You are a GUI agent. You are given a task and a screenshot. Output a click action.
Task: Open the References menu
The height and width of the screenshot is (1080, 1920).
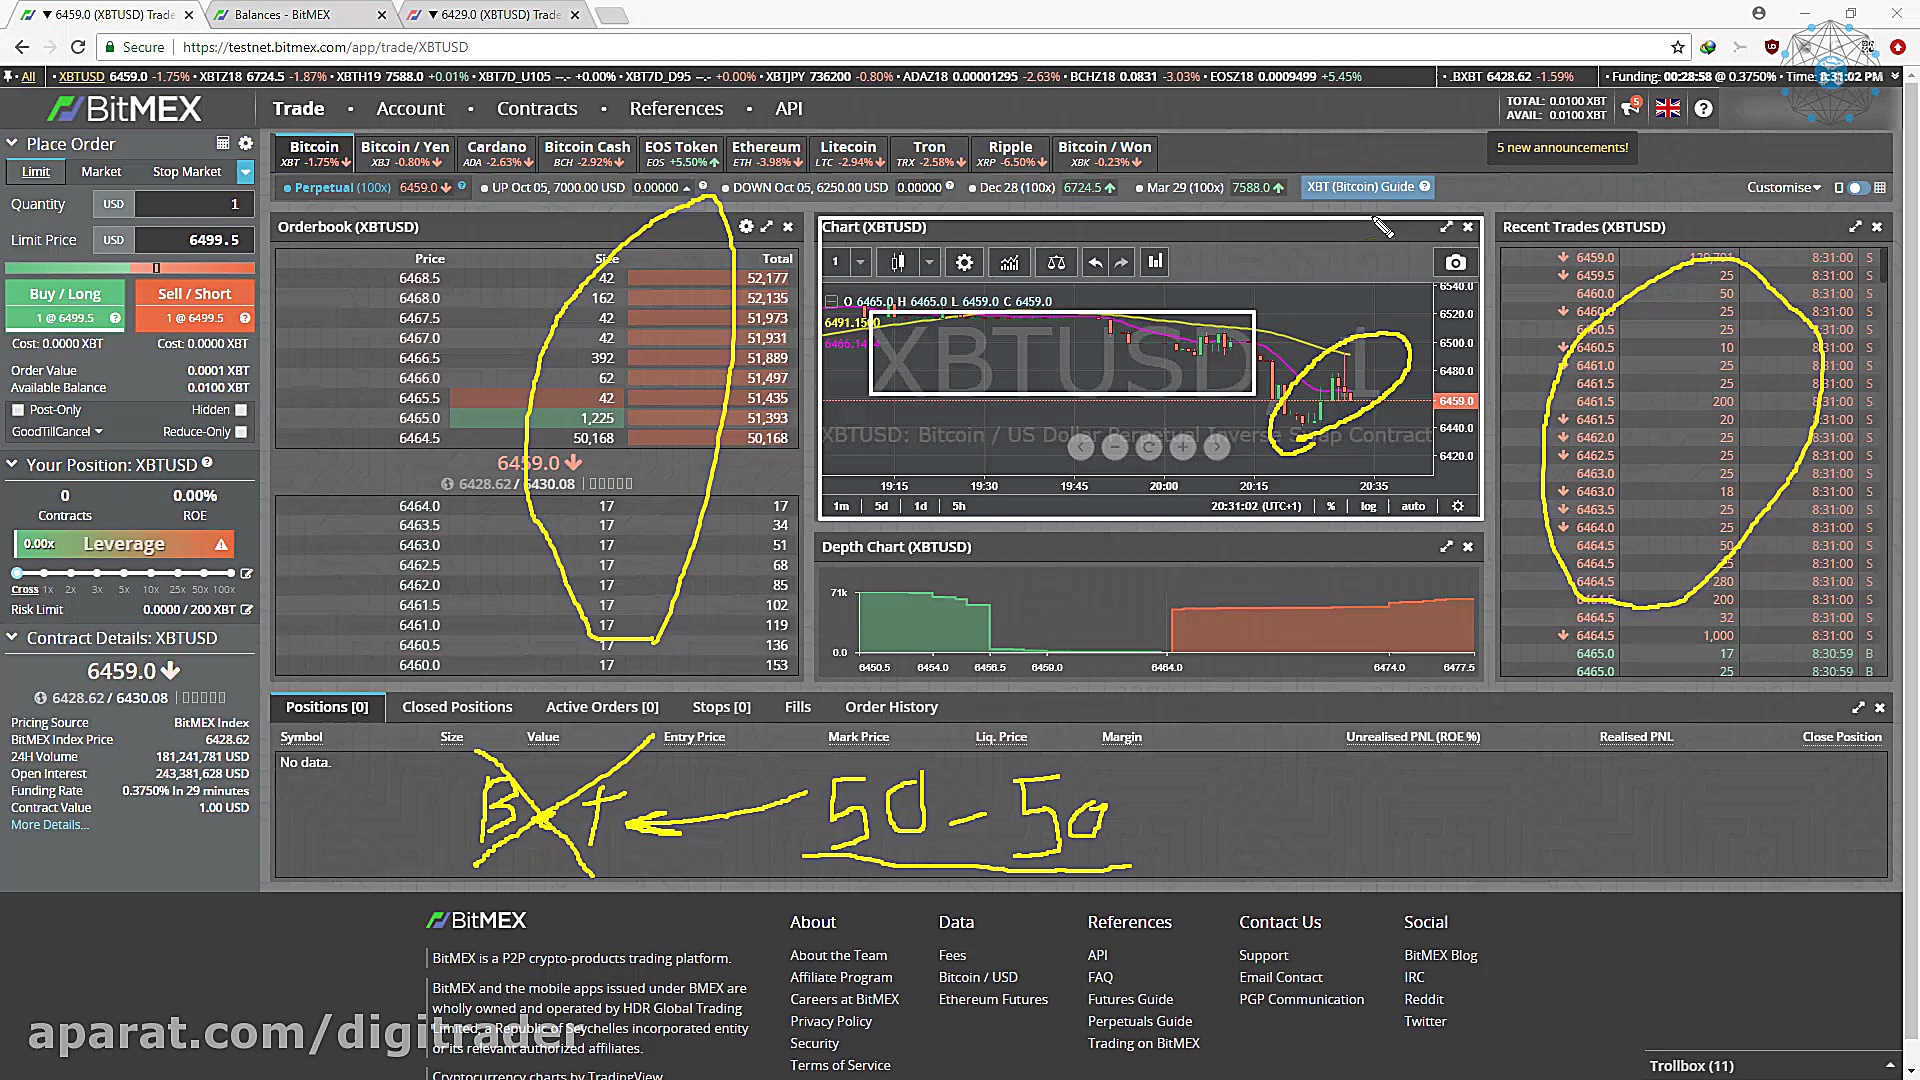pos(676,108)
